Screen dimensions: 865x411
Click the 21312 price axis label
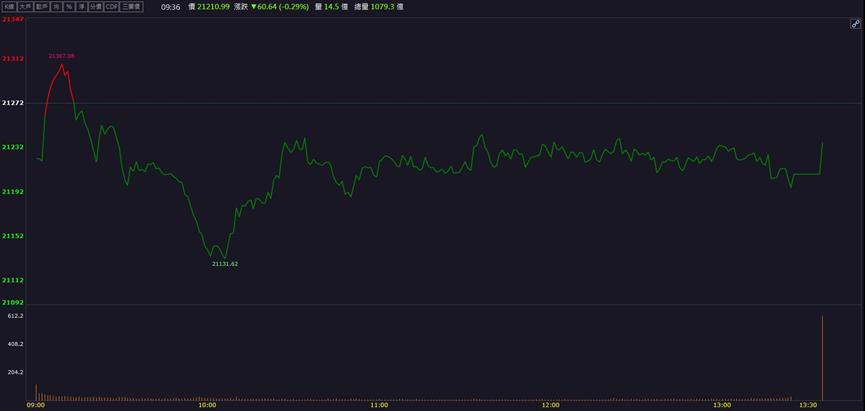tap(12, 58)
